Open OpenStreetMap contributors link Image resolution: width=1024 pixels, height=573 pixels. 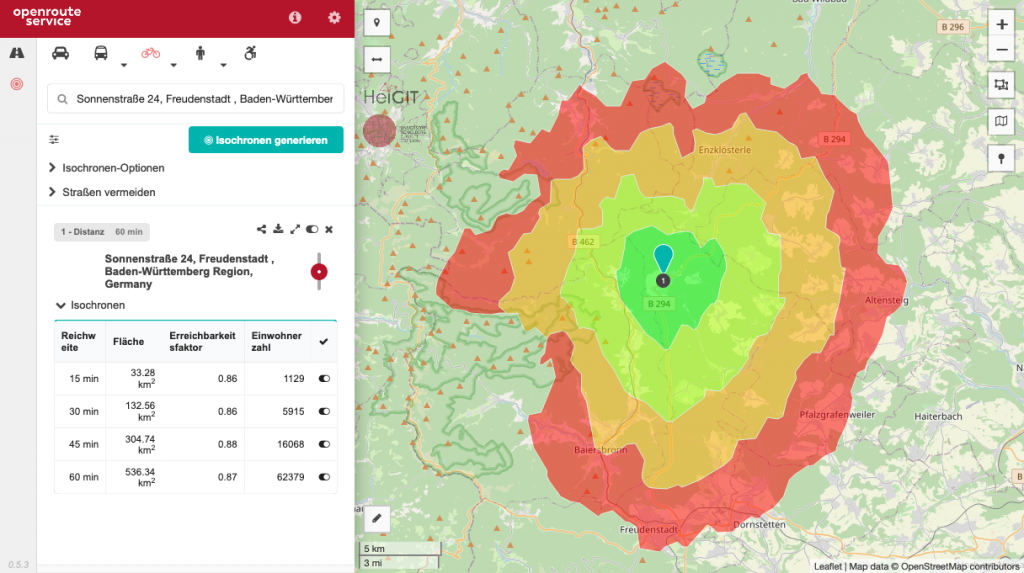(x=961, y=566)
